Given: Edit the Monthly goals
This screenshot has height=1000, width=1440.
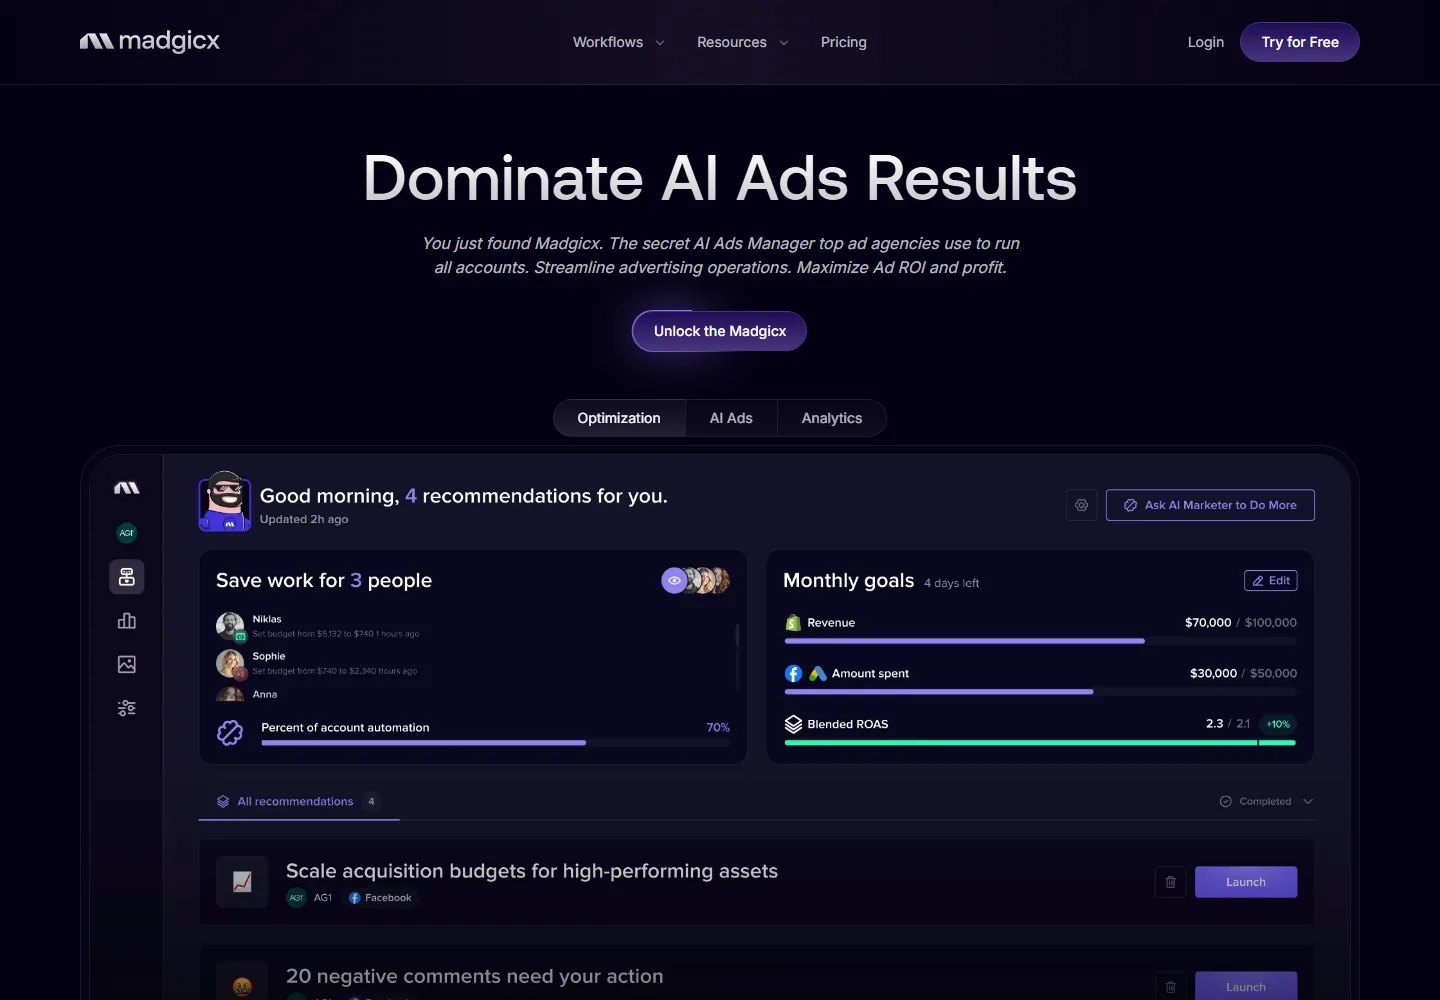Looking at the screenshot, I should tap(1271, 580).
